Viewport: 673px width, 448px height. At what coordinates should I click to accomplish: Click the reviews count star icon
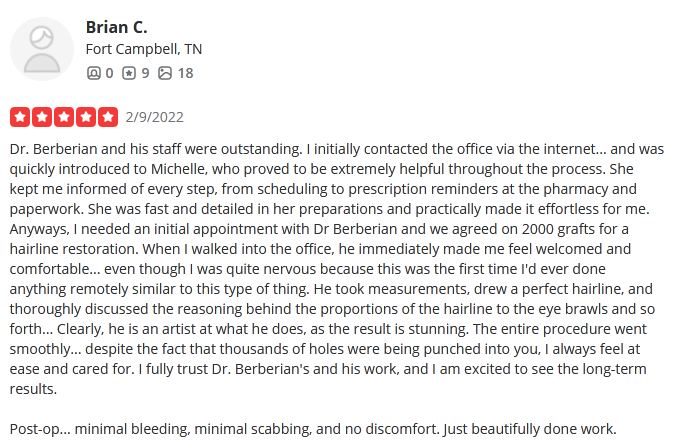coord(129,73)
